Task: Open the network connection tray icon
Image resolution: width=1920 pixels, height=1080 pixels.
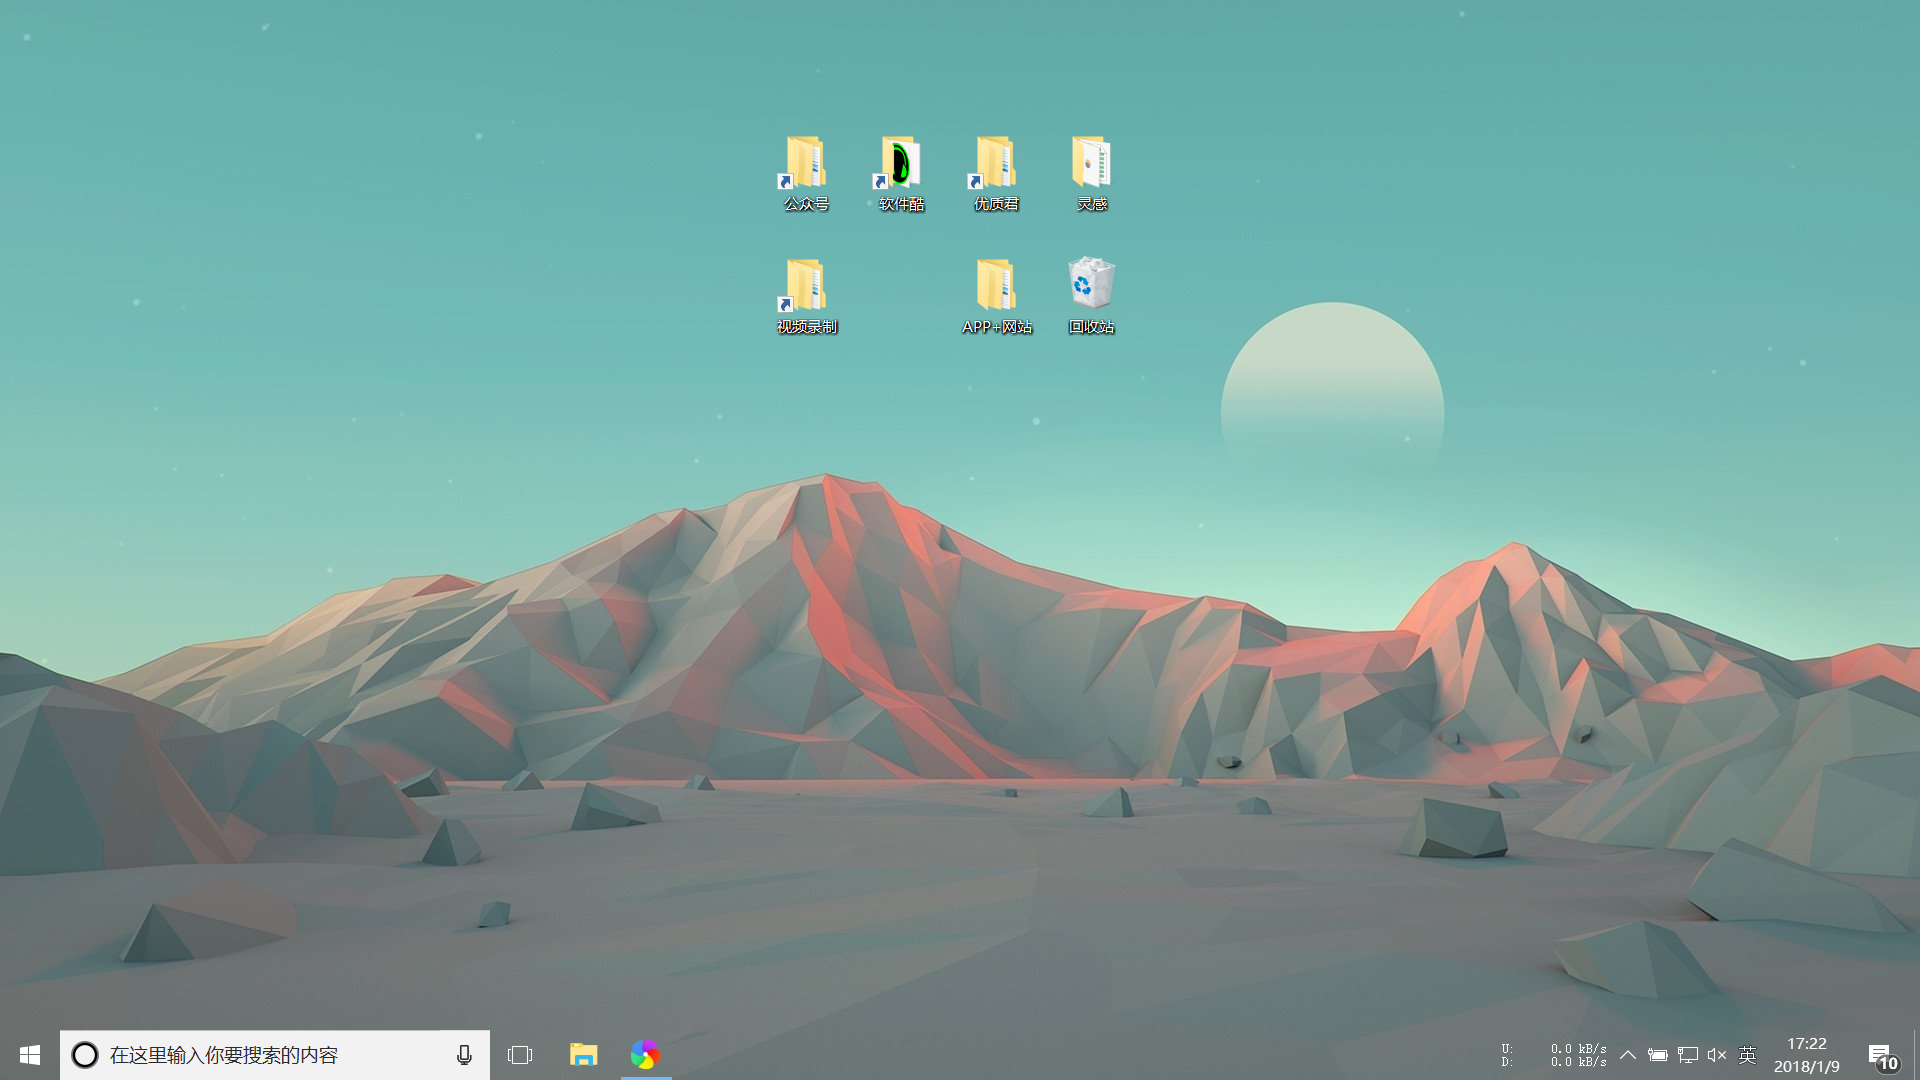Action: point(1688,1055)
